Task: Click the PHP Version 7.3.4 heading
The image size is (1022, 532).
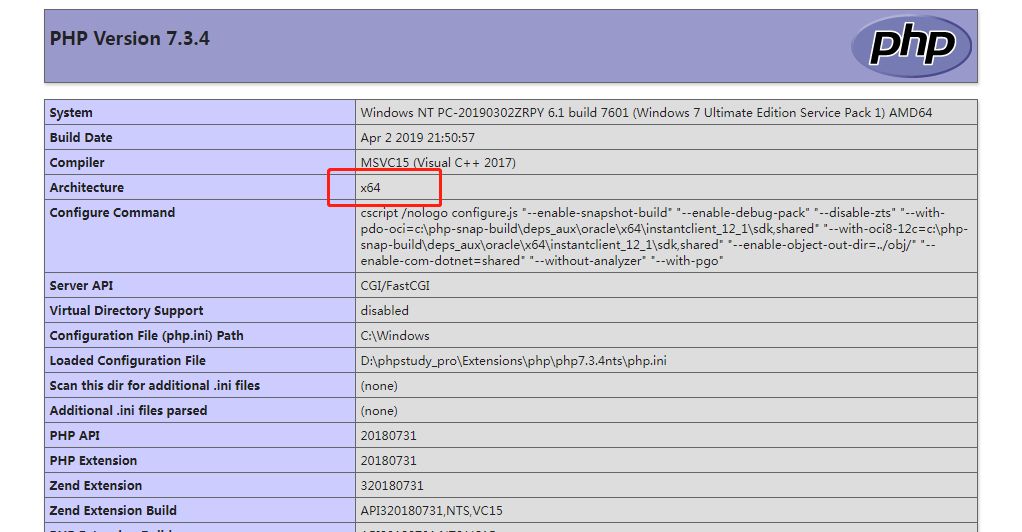Action: point(129,39)
